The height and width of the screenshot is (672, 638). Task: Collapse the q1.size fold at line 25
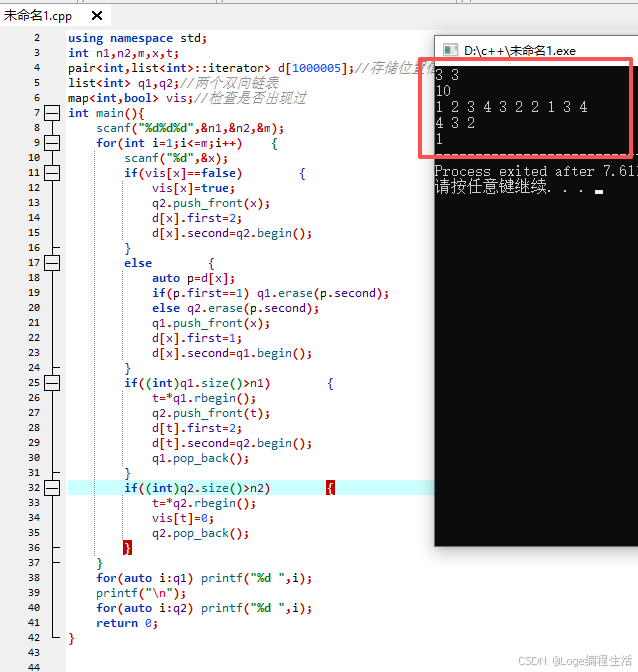point(52,383)
